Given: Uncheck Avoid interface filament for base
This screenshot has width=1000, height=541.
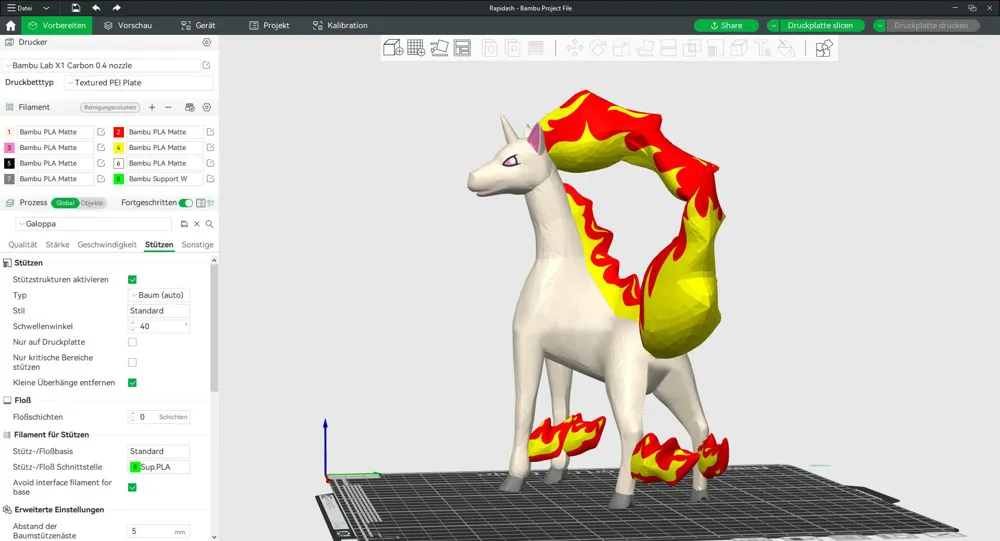Looking at the screenshot, I should (x=132, y=487).
